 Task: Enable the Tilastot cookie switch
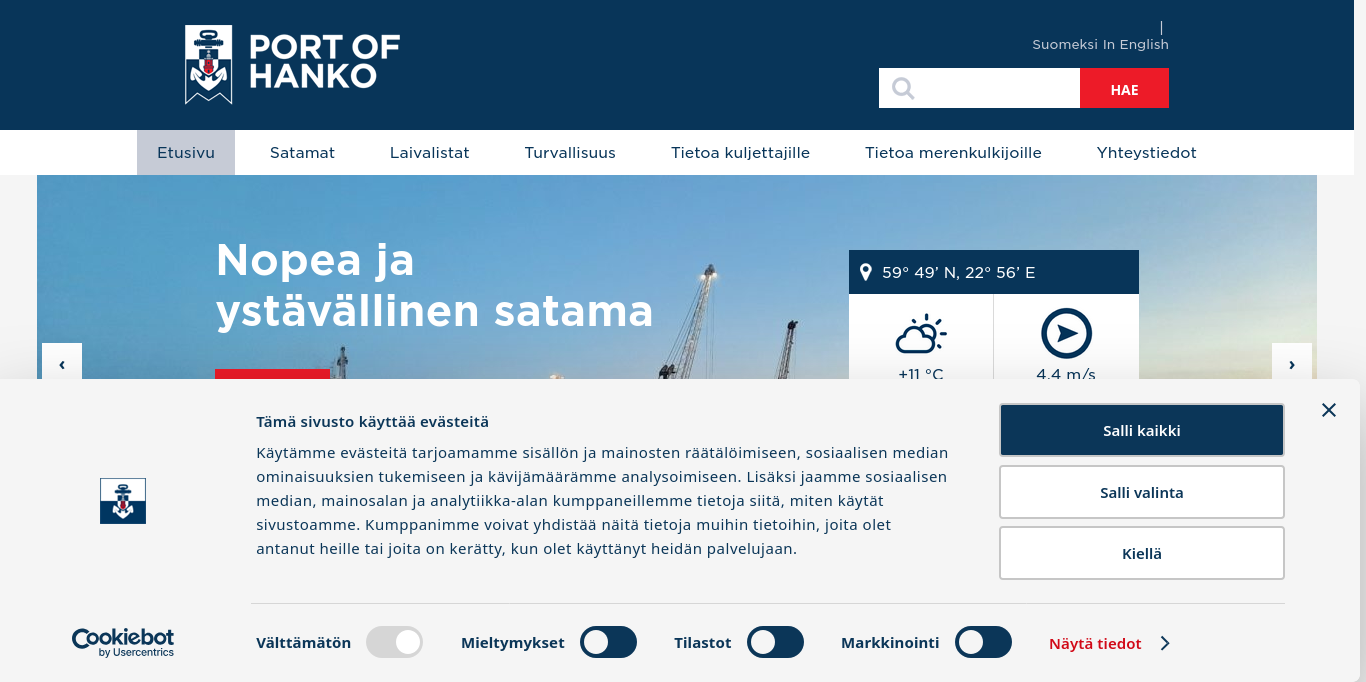pyautogui.click(x=775, y=642)
